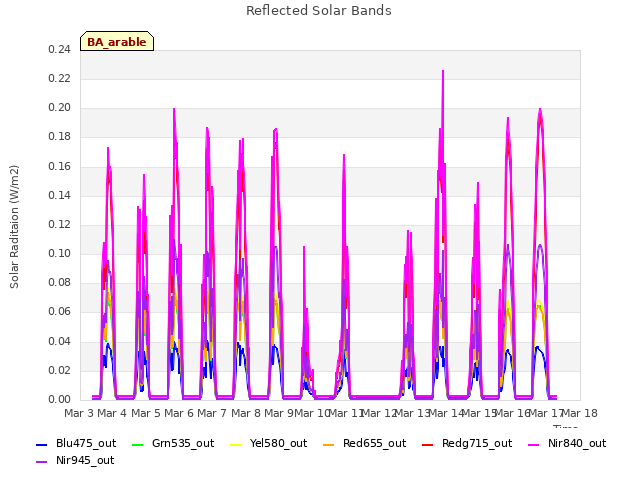Screen dimensions: 640x480
Task: Toggle the Grn535_out legend entry
Action: (x=173, y=443)
